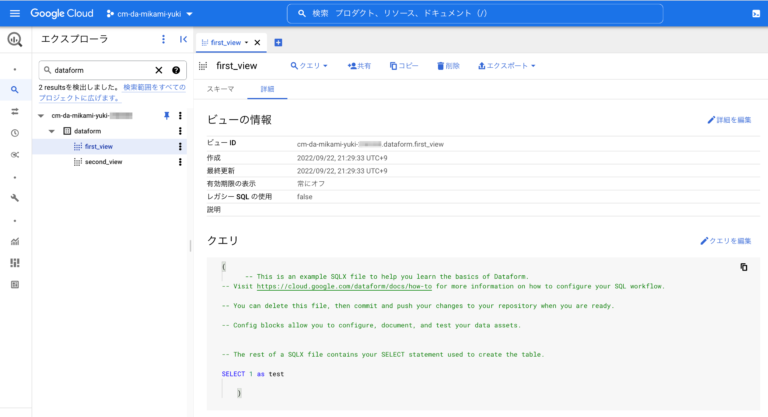Viewport: 768px width, 417px height.
Task: Open data transfers icon in left sidebar
Action: [15, 112]
